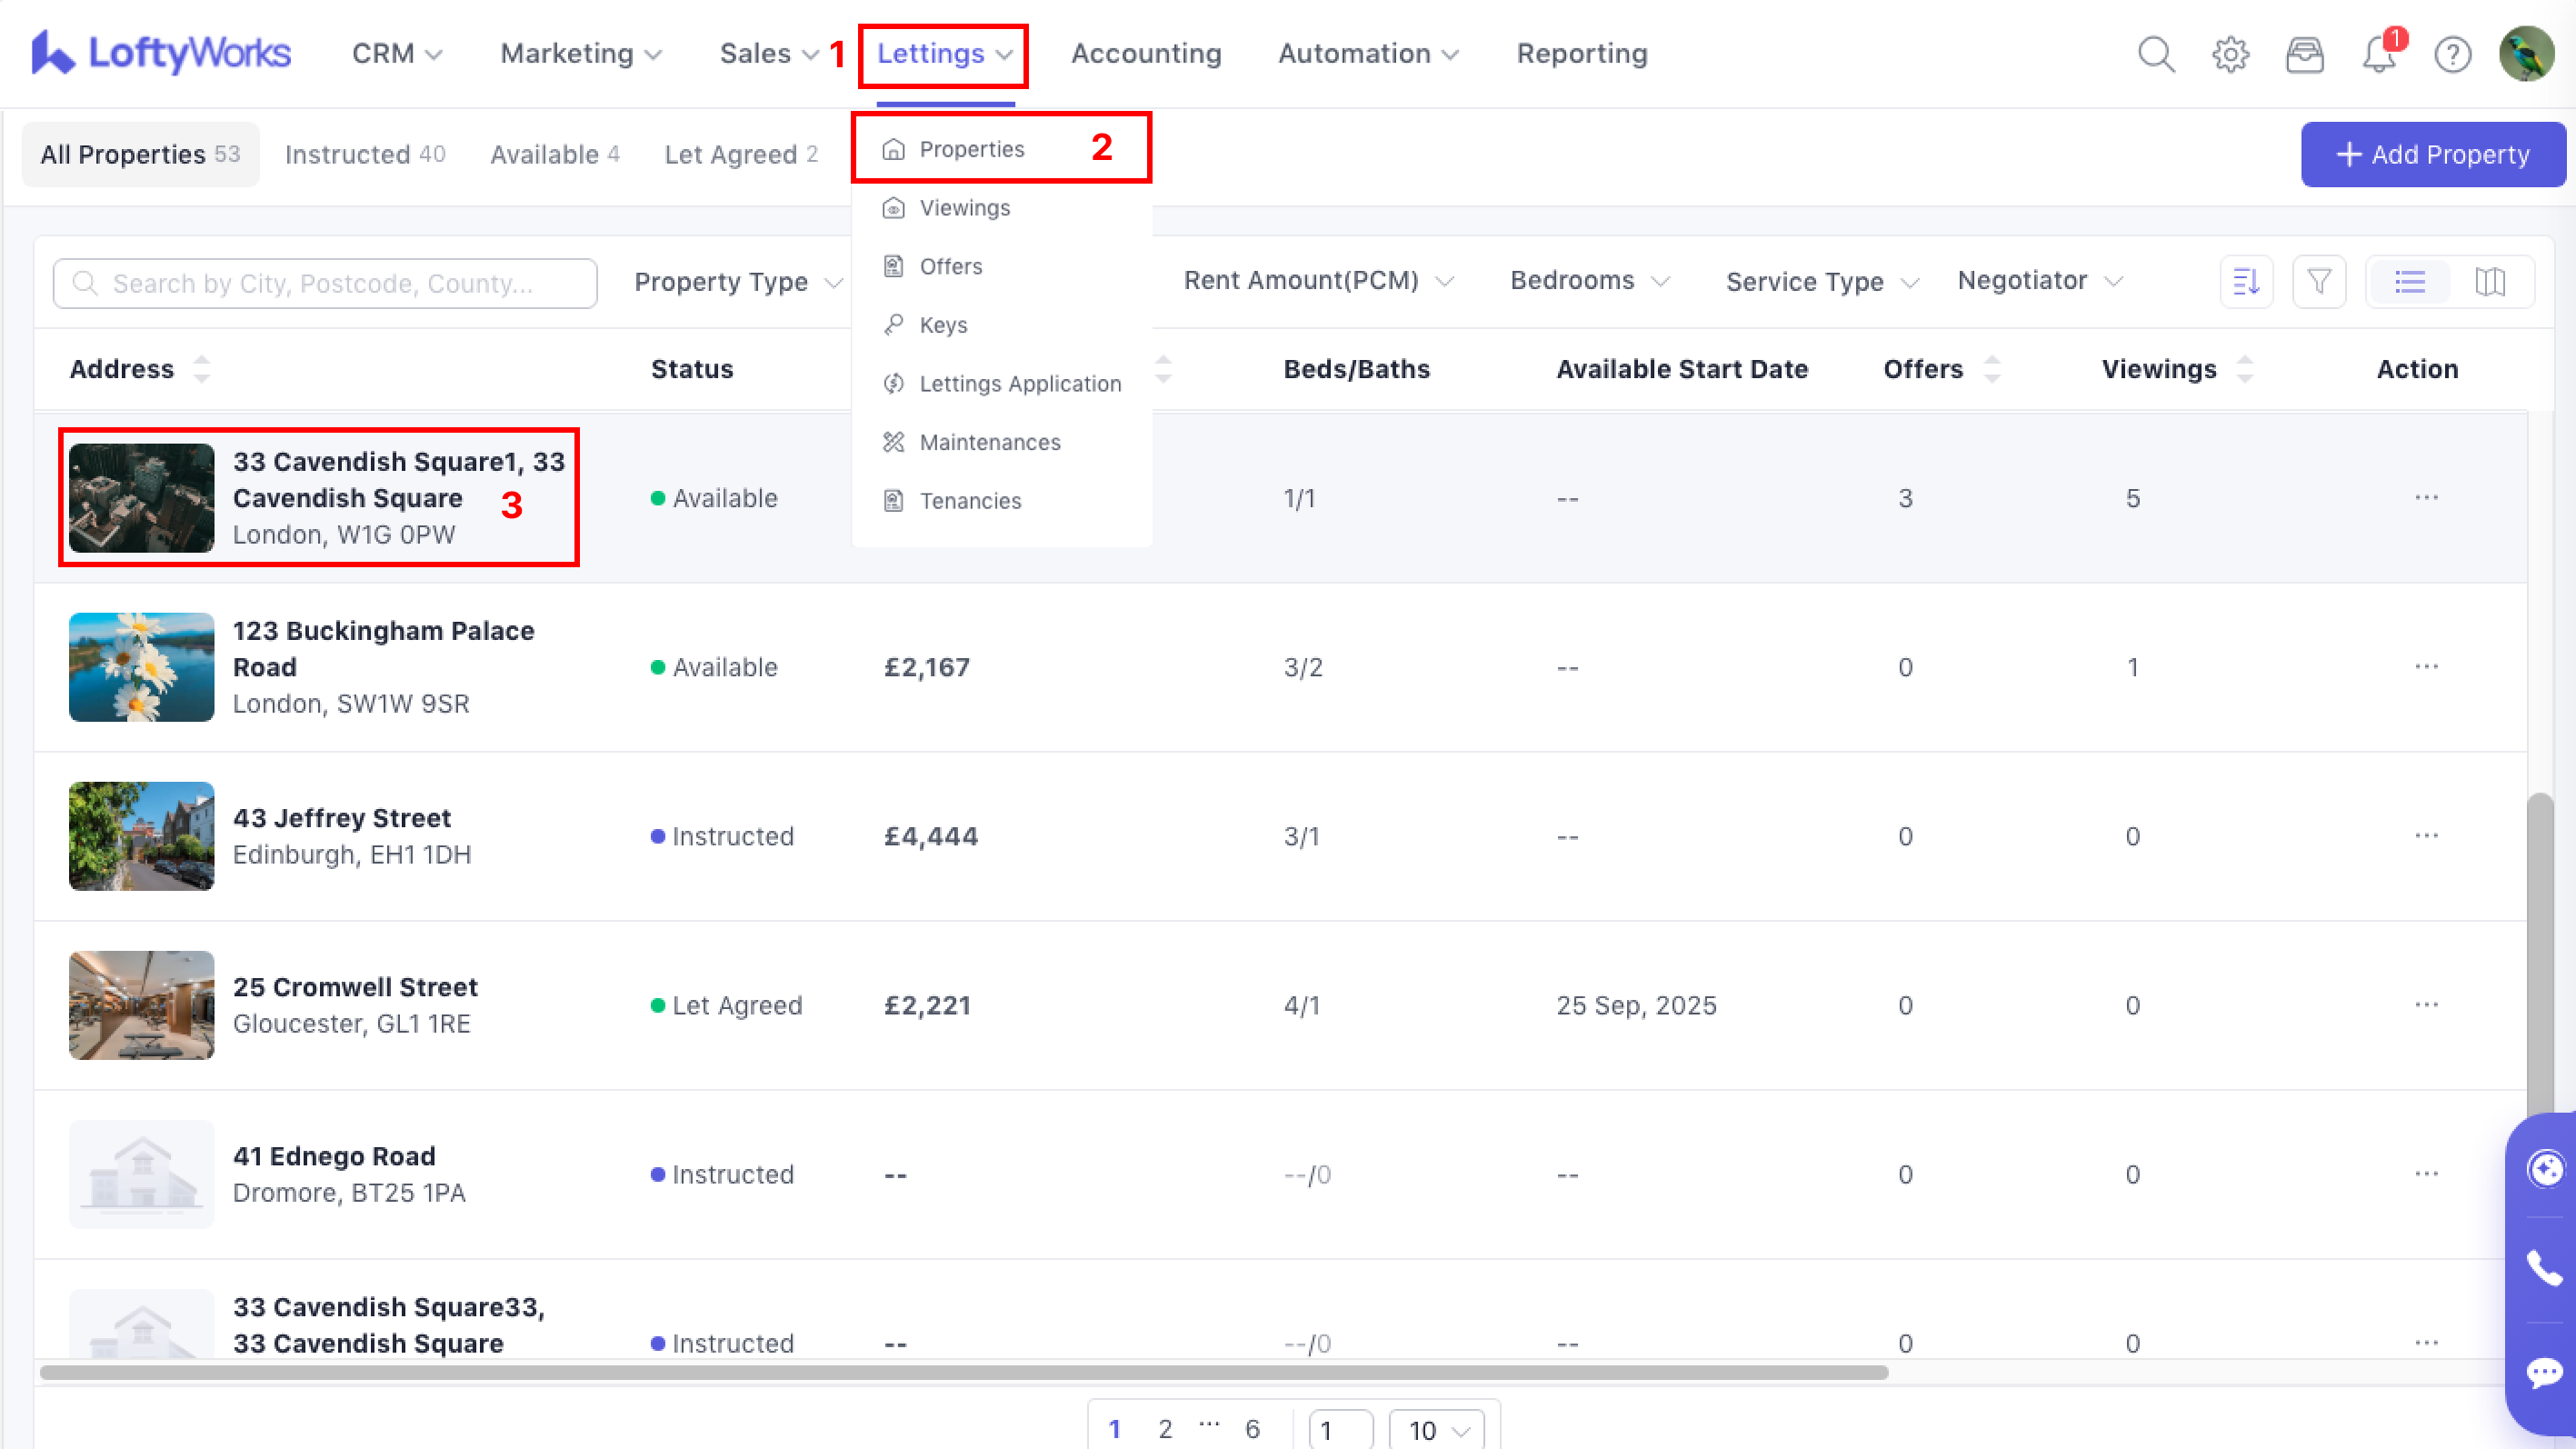Click the horizontal table scrollbar
The width and height of the screenshot is (2576, 1449).
[963, 1373]
